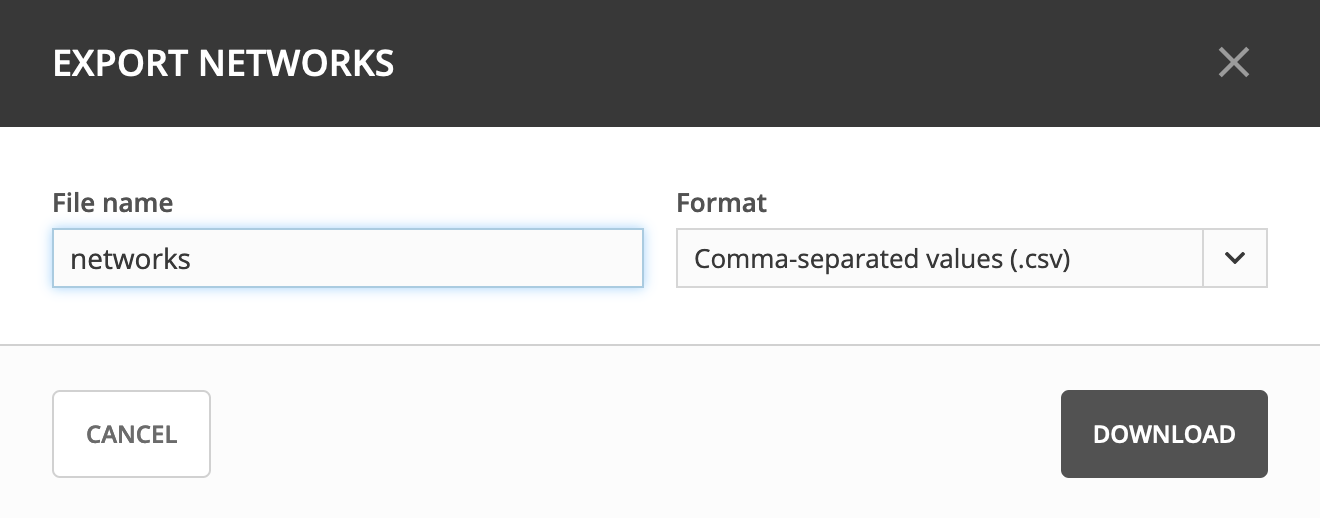The height and width of the screenshot is (518, 1320).
Task: Click the "File name" label
Action: click(112, 203)
